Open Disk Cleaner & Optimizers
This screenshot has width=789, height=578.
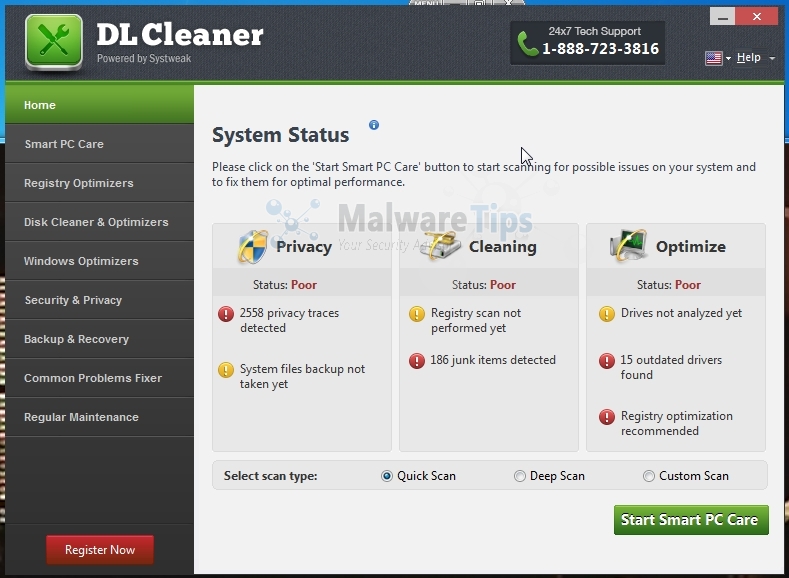pyautogui.click(x=100, y=222)
